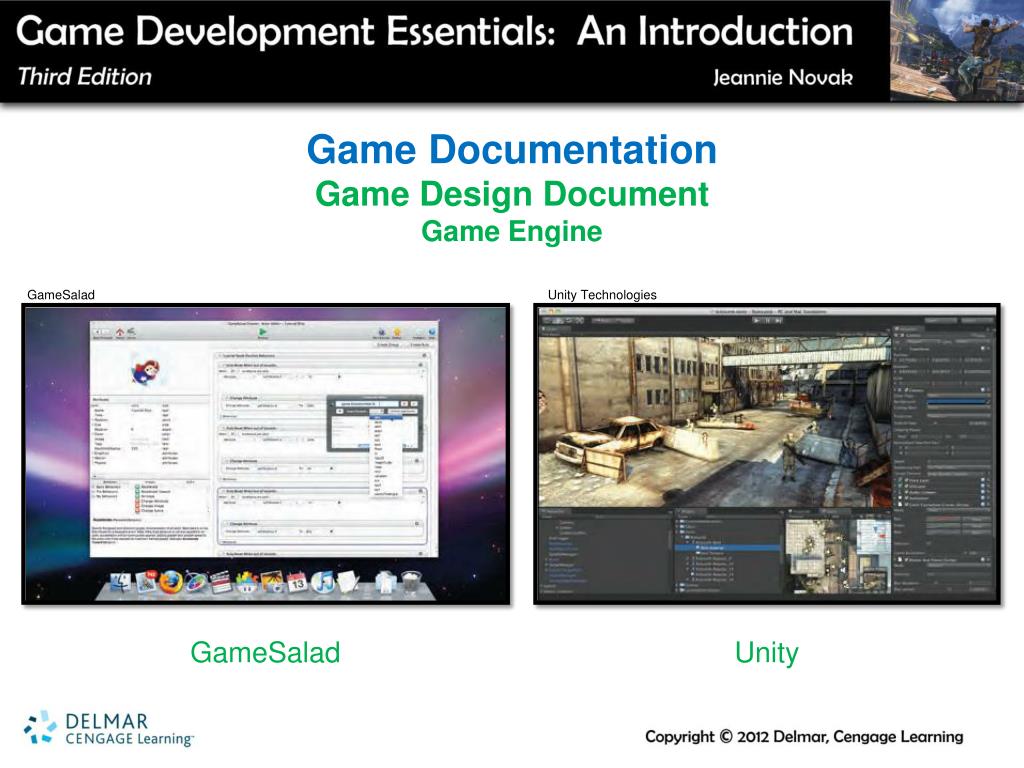The height and width of the screenshot is (768, 1024).
Task: Open the Hierarchy tab in Unity
Action: click(556, 512)
